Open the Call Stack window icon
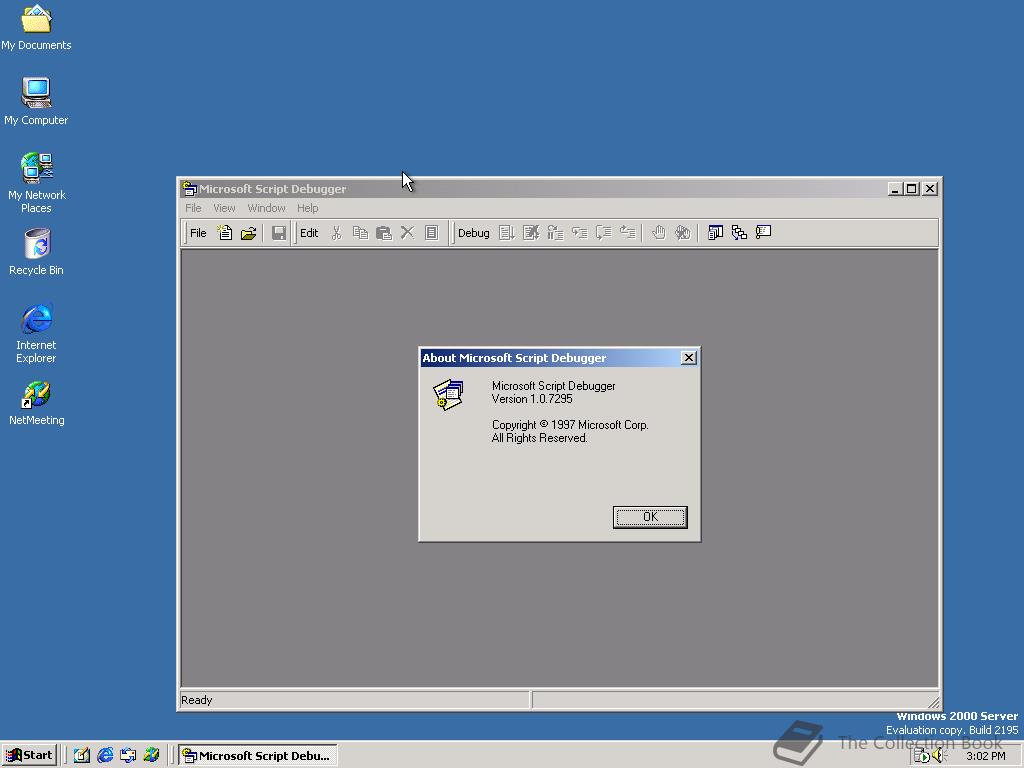 pyautogui.click(x=739, y=232)
